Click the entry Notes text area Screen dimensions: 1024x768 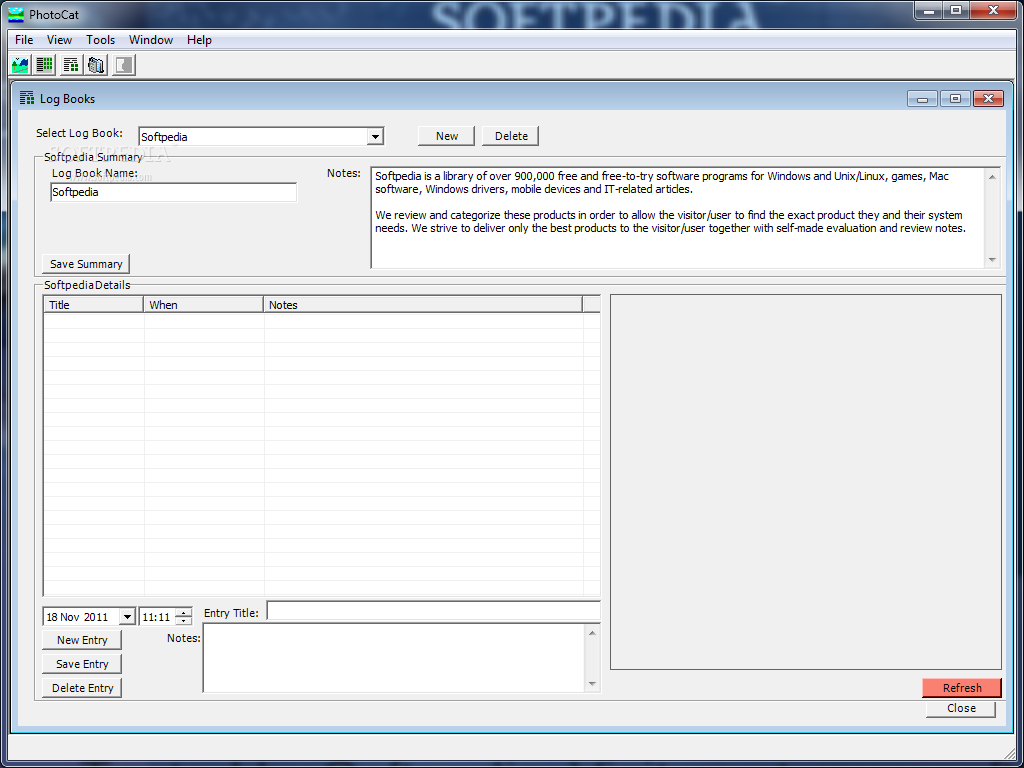point(394,658)
